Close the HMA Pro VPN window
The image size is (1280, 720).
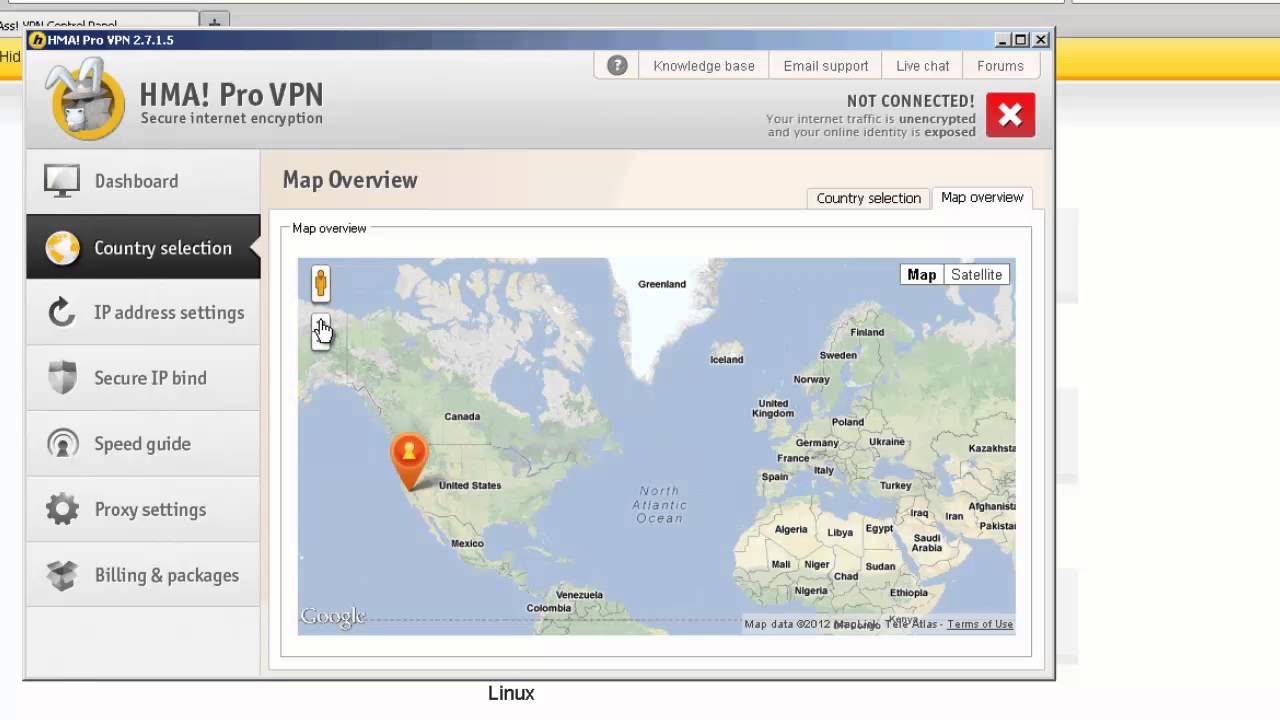pyautogui.click(x=1041, y=40)
